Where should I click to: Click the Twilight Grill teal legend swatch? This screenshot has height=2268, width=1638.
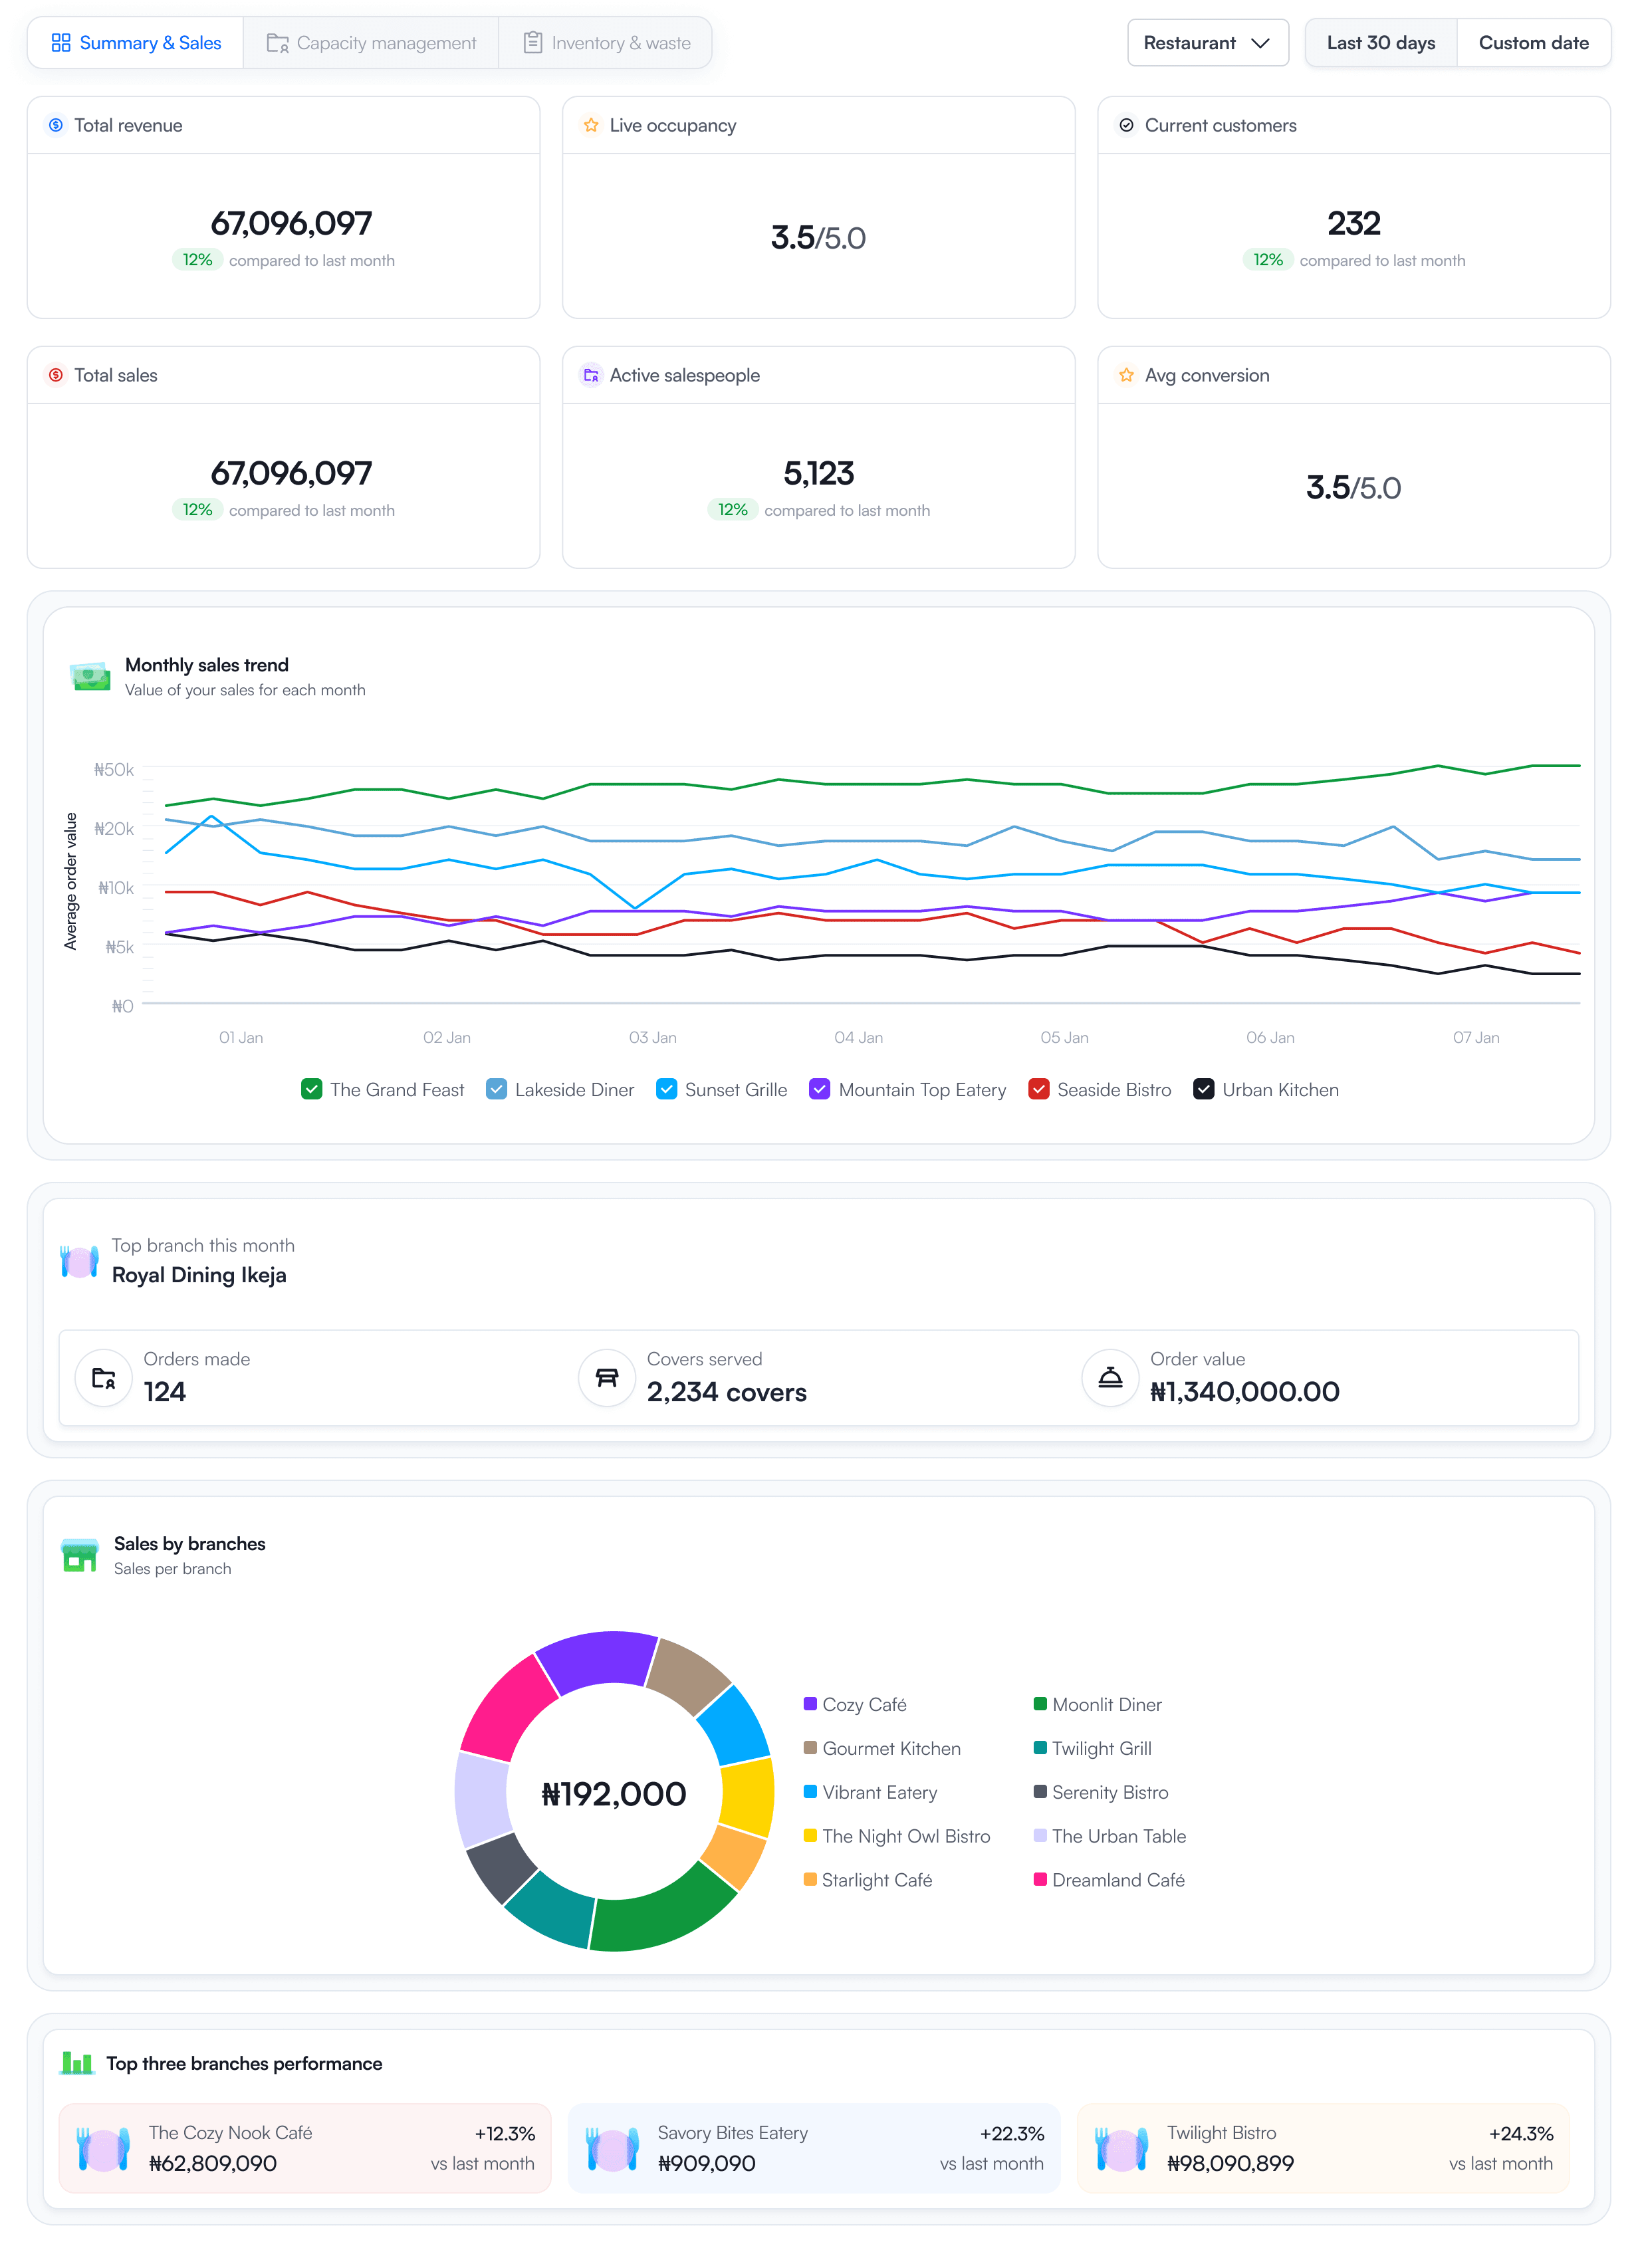(1040, 1747)
